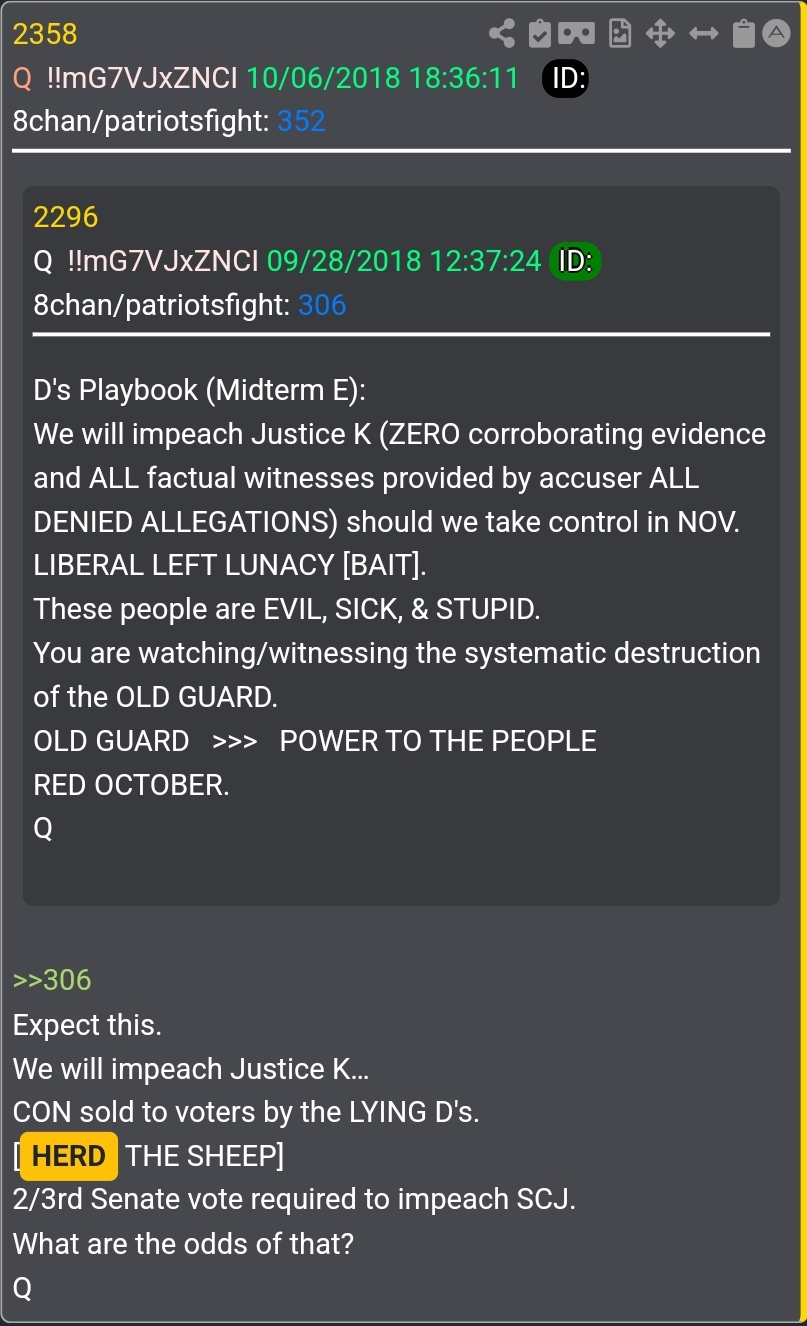
Task: Click the black ID badge of post 2358
Action: tap(566, 78)
